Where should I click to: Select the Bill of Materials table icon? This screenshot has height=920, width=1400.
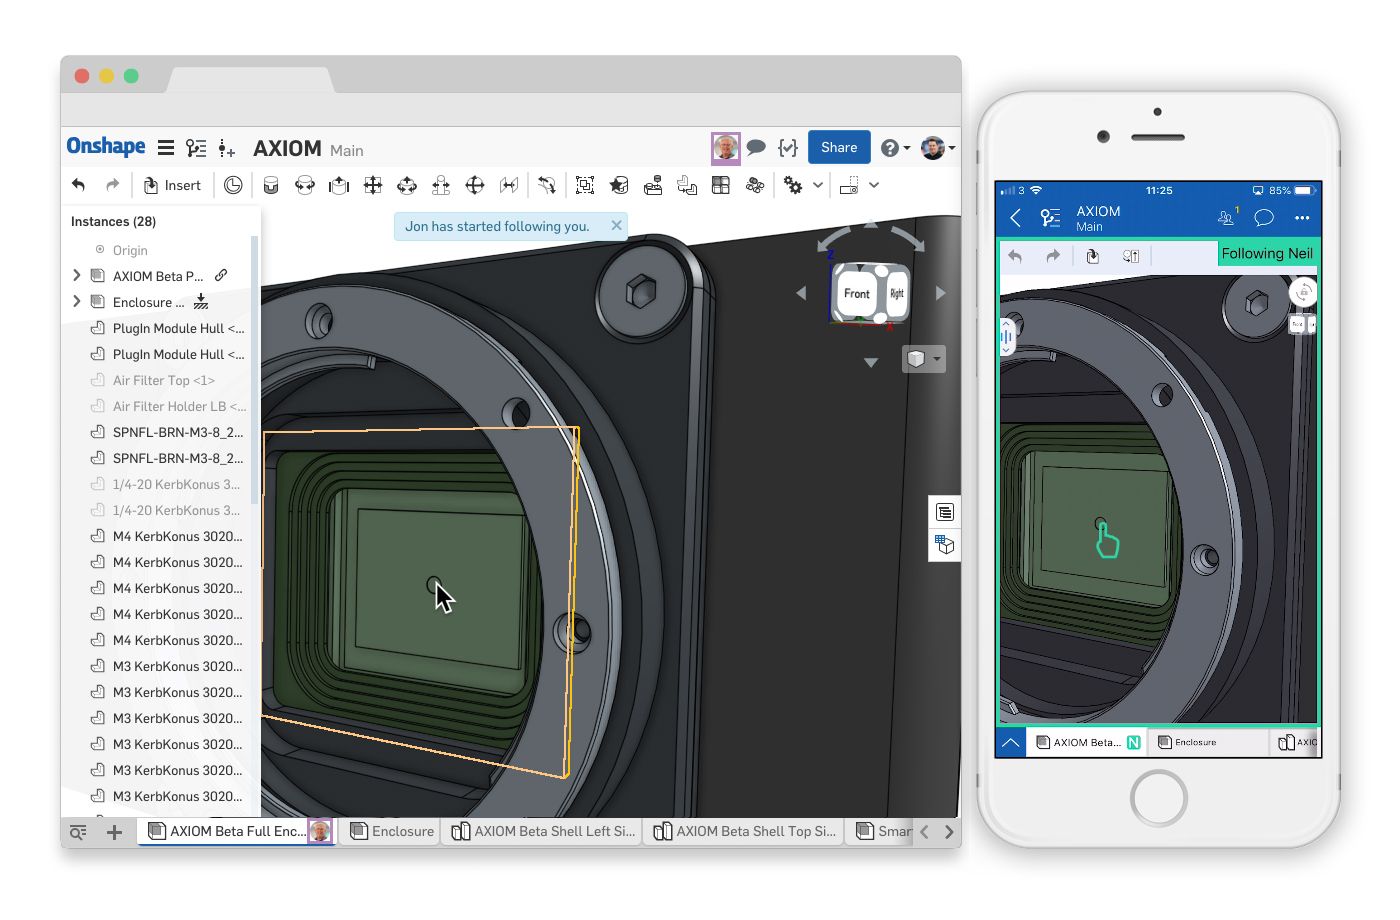(720, 185)
